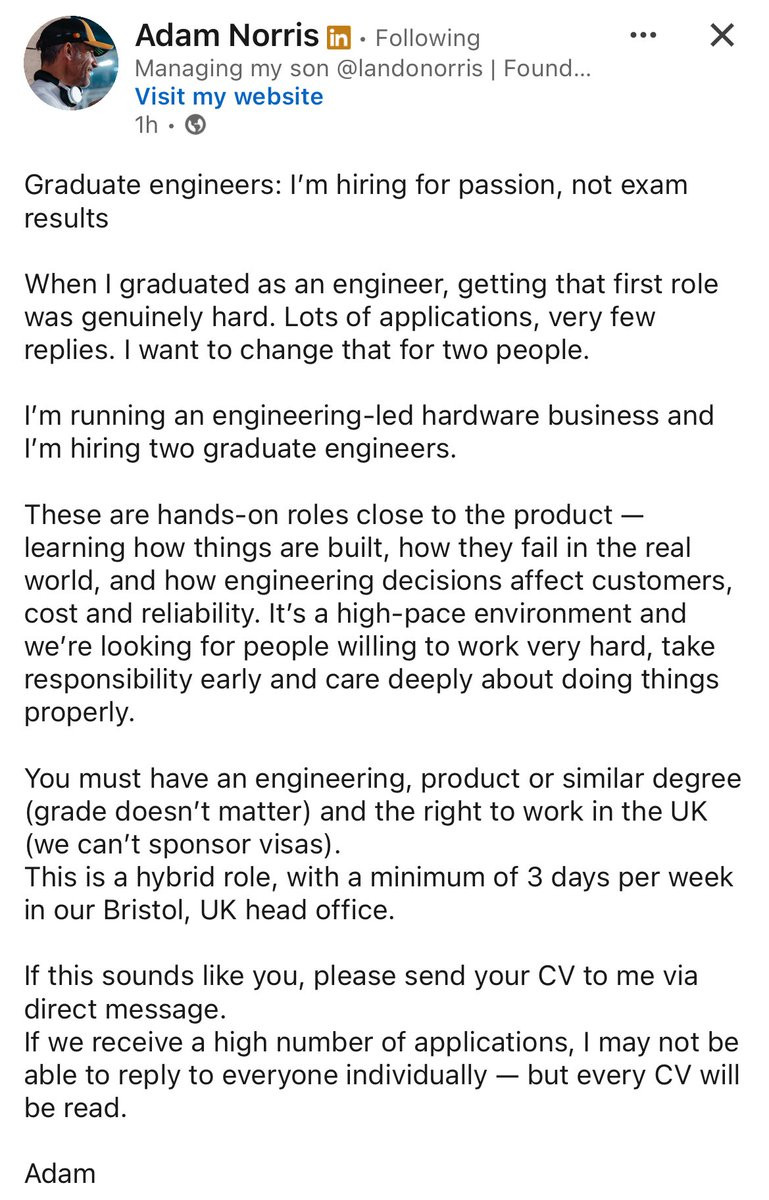Toggle the Following status
769x1200 pixels.
coord(427,39)
